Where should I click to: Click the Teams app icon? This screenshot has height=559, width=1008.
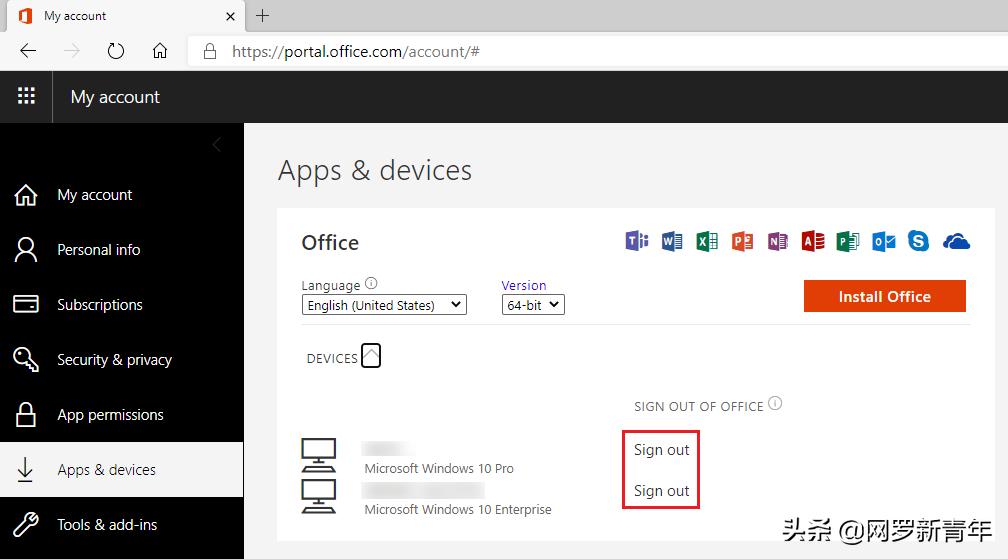click(x=636, y=241)
